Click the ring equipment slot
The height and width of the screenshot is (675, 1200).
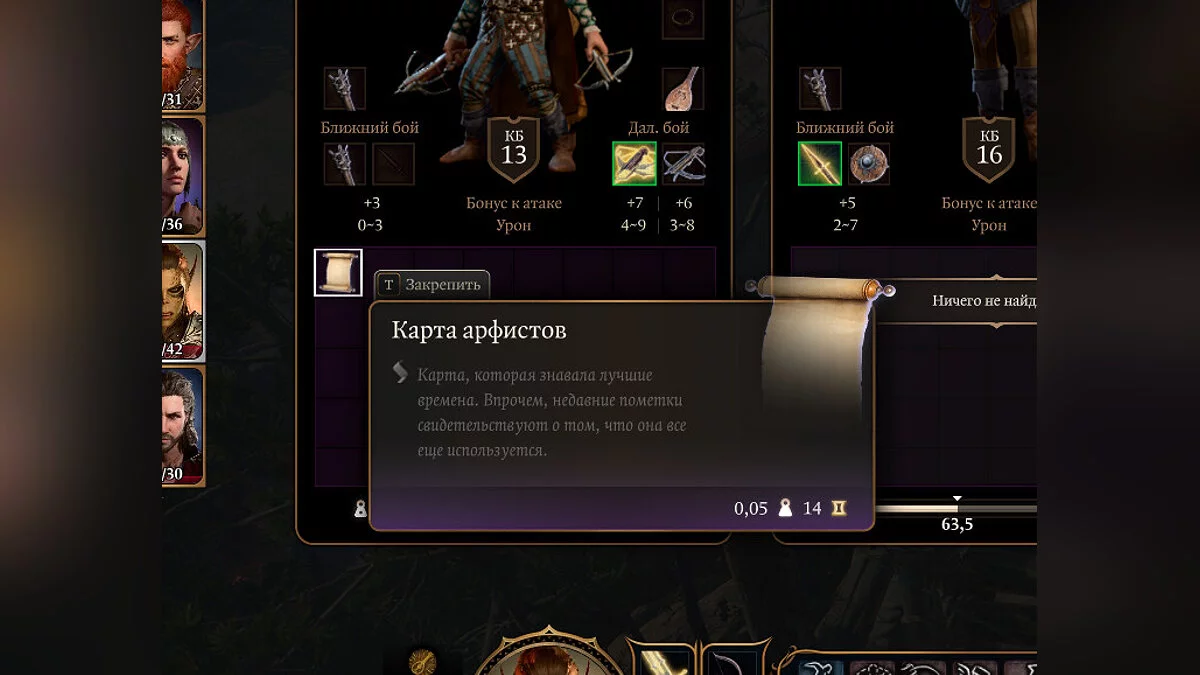pyautogui.click(x=684, y=18)
